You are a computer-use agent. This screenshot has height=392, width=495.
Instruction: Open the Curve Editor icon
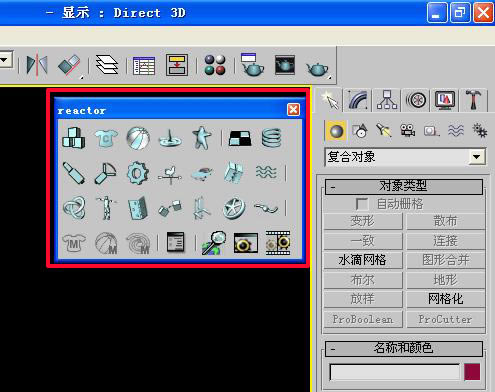click(x=144, y=65)
